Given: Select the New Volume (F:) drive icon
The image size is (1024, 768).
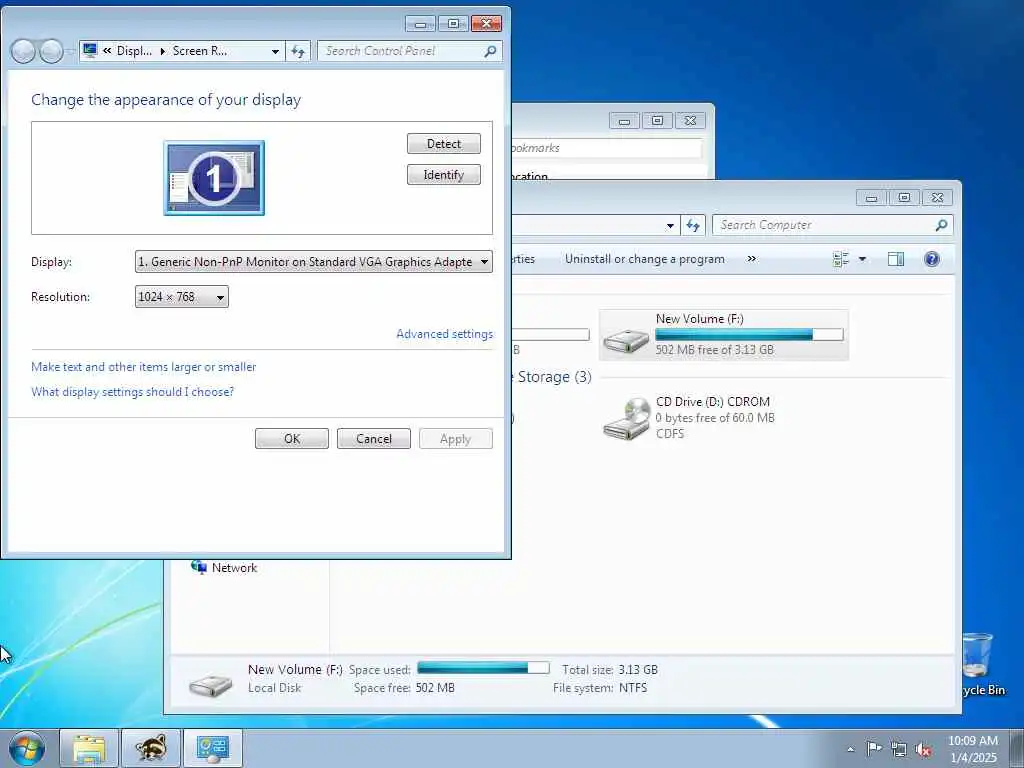Looking at the screenshot, I should 626,340.
